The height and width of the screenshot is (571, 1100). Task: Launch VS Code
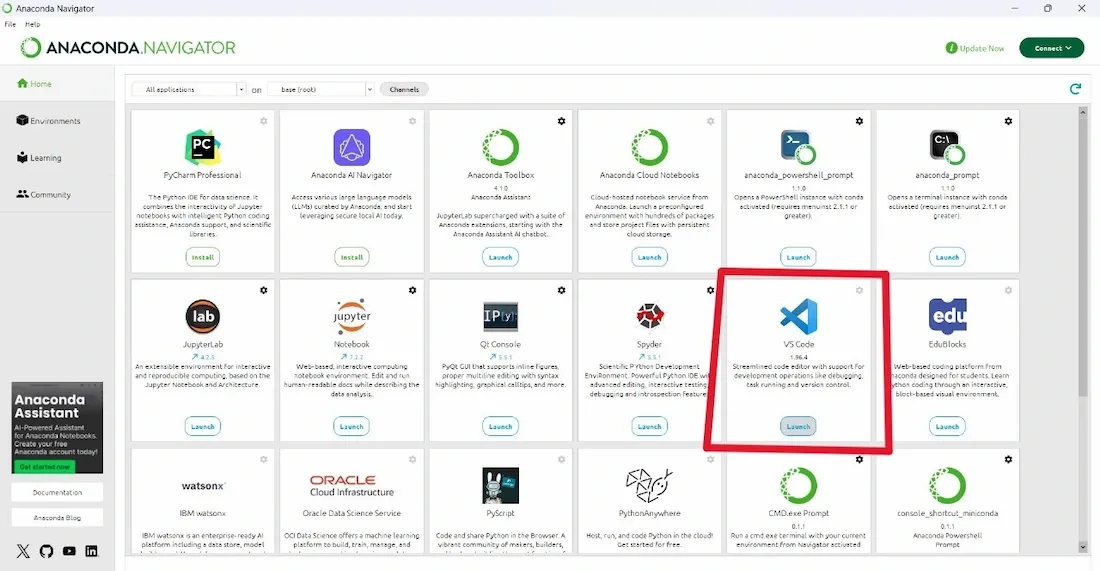click(x=798, y=426)
